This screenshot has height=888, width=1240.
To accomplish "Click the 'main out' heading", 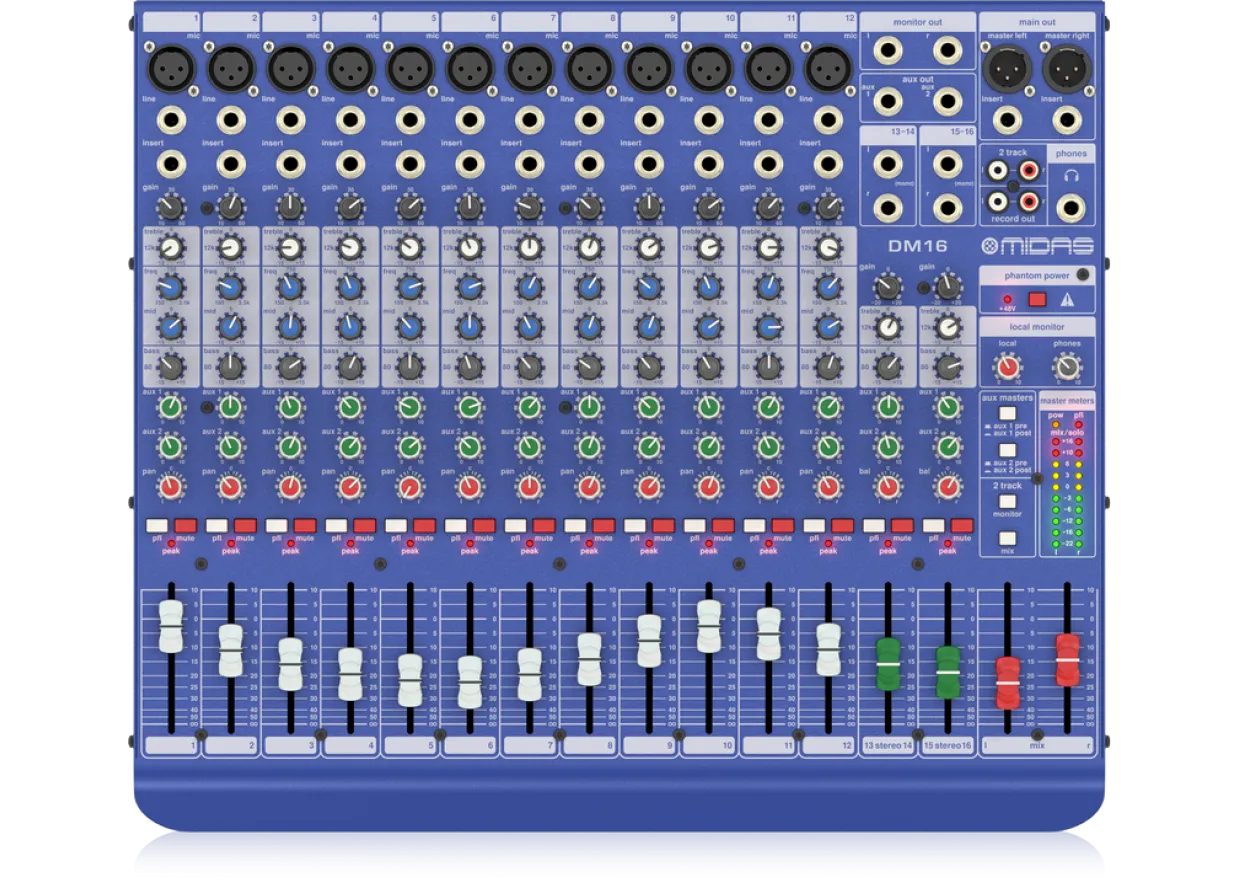I will [x=1037, y=22].
